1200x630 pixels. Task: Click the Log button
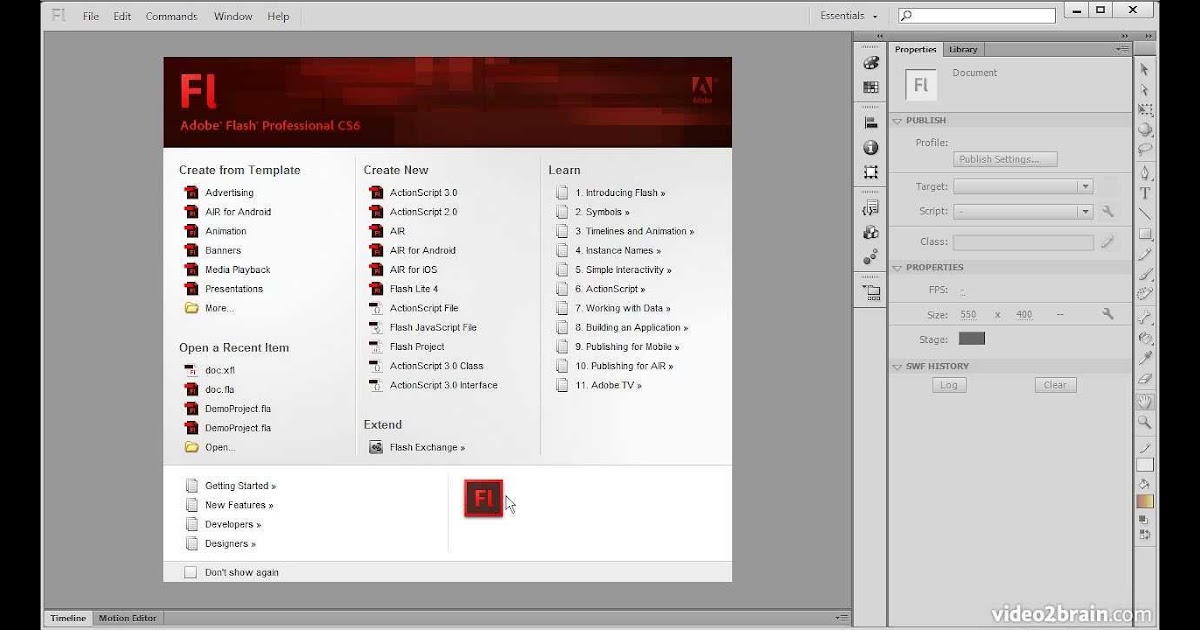click(x=949, y=385)
